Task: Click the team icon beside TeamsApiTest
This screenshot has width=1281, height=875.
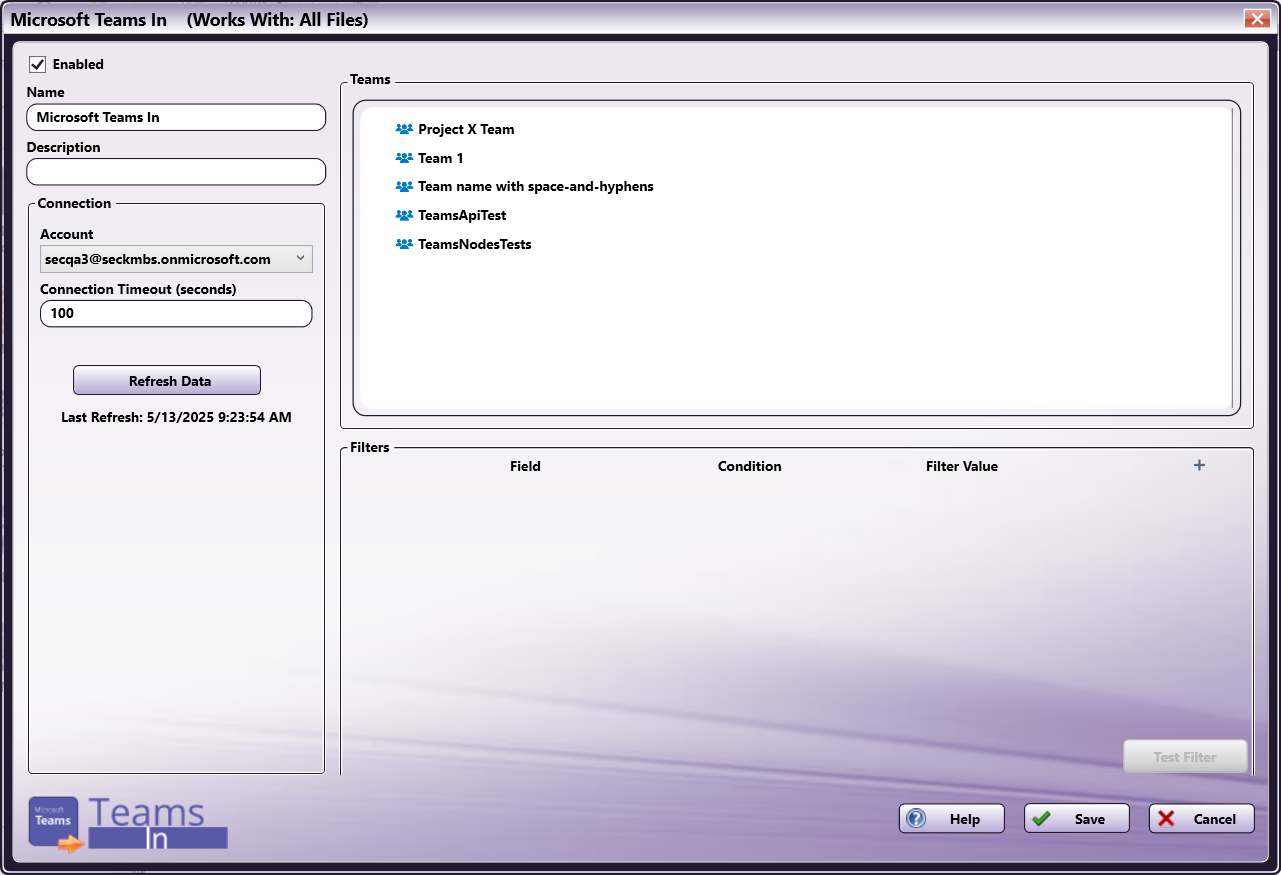Action: [404, 215]
